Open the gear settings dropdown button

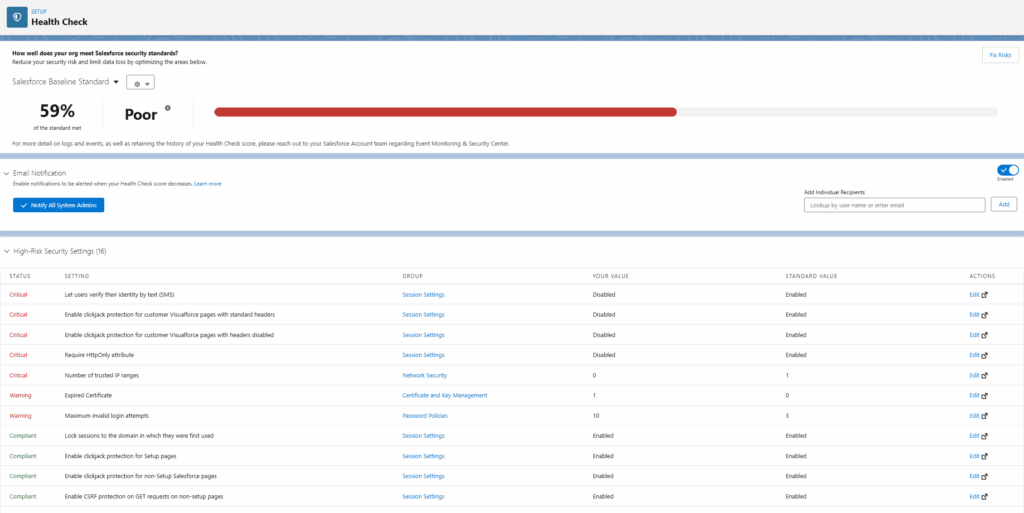(140, 84)
